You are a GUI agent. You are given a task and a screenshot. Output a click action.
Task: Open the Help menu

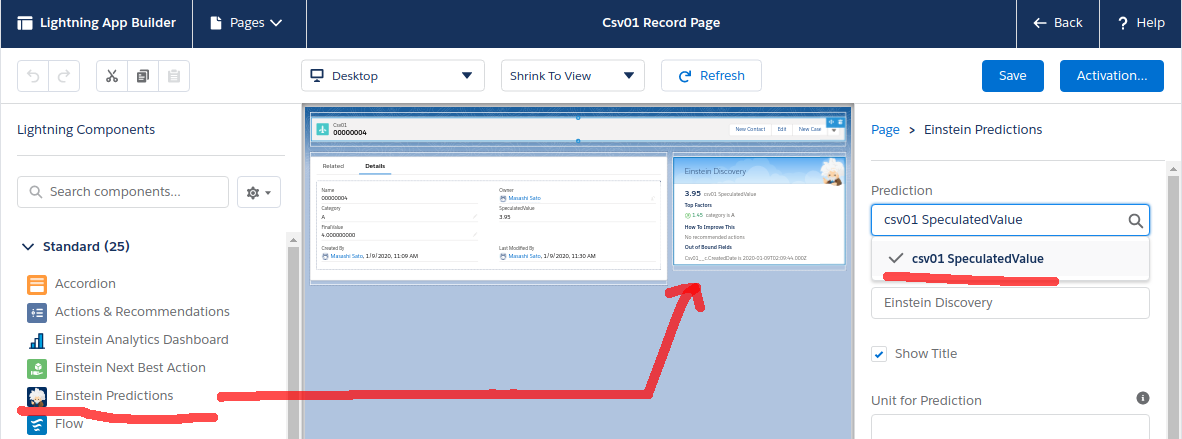coord(1141,23)
